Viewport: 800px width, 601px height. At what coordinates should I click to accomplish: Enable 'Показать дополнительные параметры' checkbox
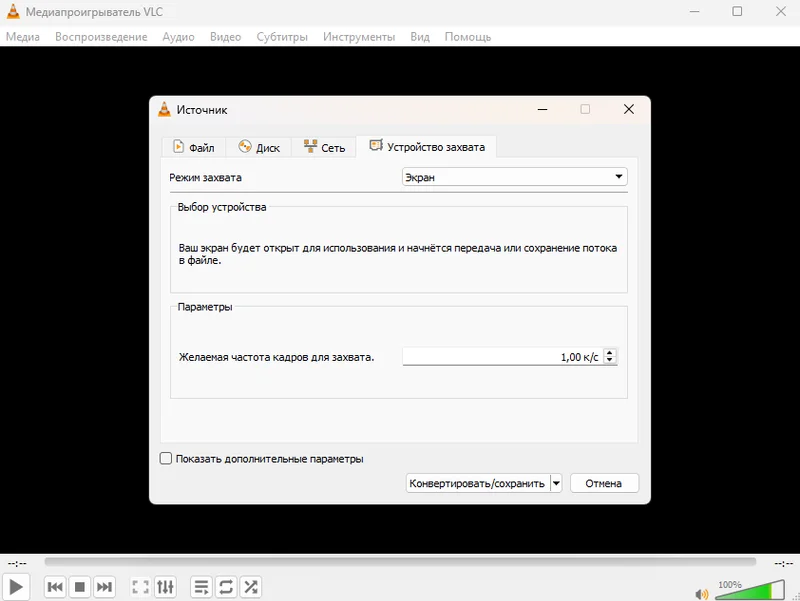[166, 459]
